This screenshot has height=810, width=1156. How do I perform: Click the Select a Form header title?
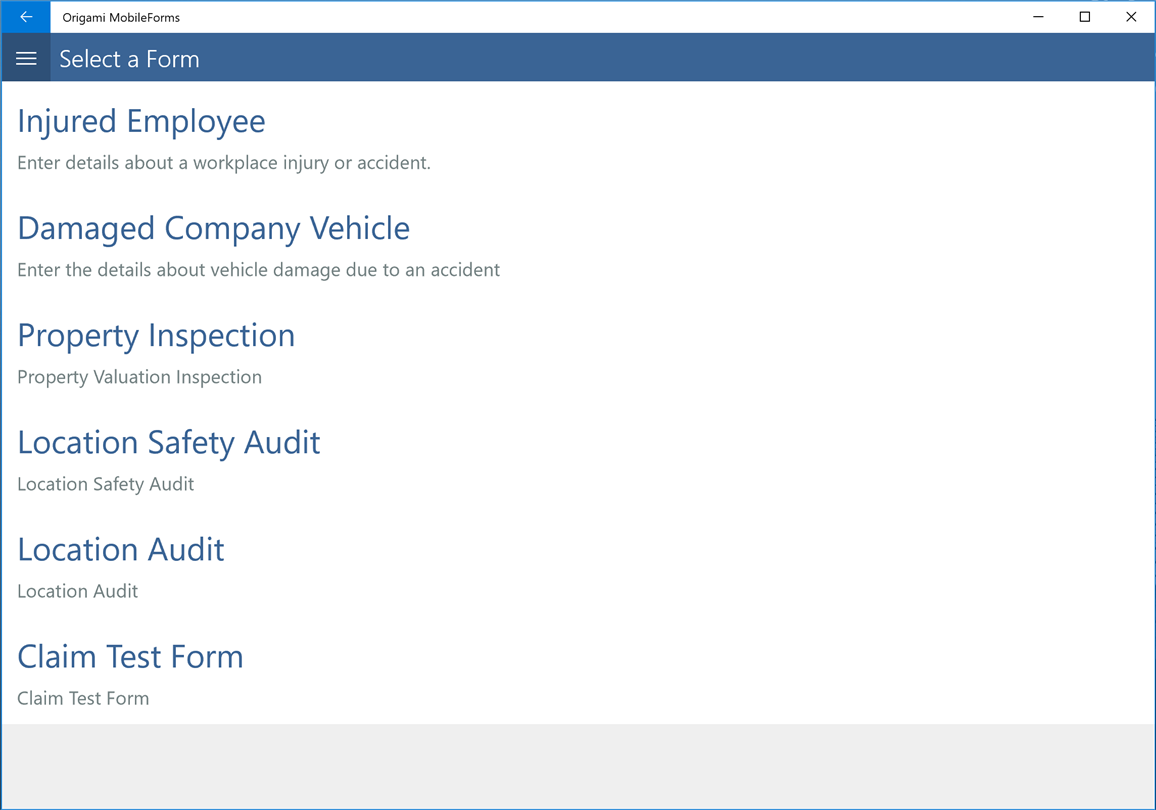pyautogui.click(x=129, y=59)
